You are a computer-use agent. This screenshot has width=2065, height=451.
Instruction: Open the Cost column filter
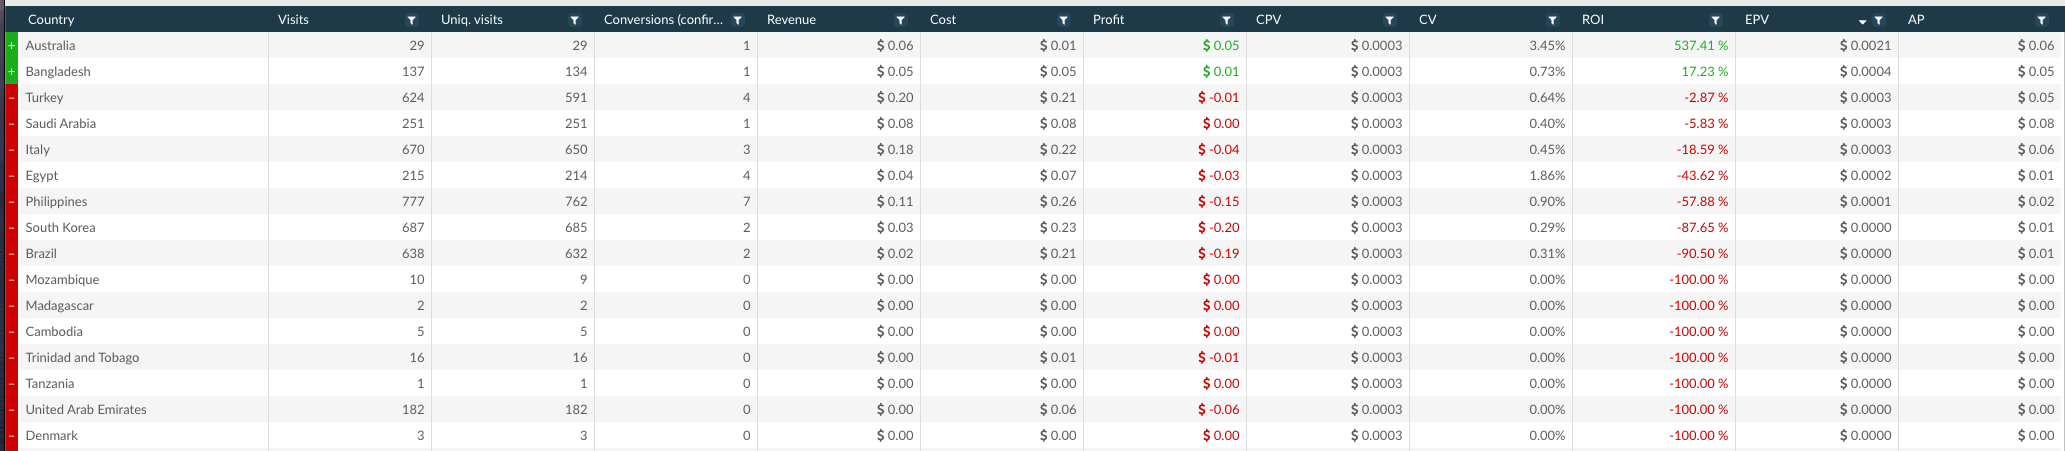pyautogui.click(x=1064, y=20)
